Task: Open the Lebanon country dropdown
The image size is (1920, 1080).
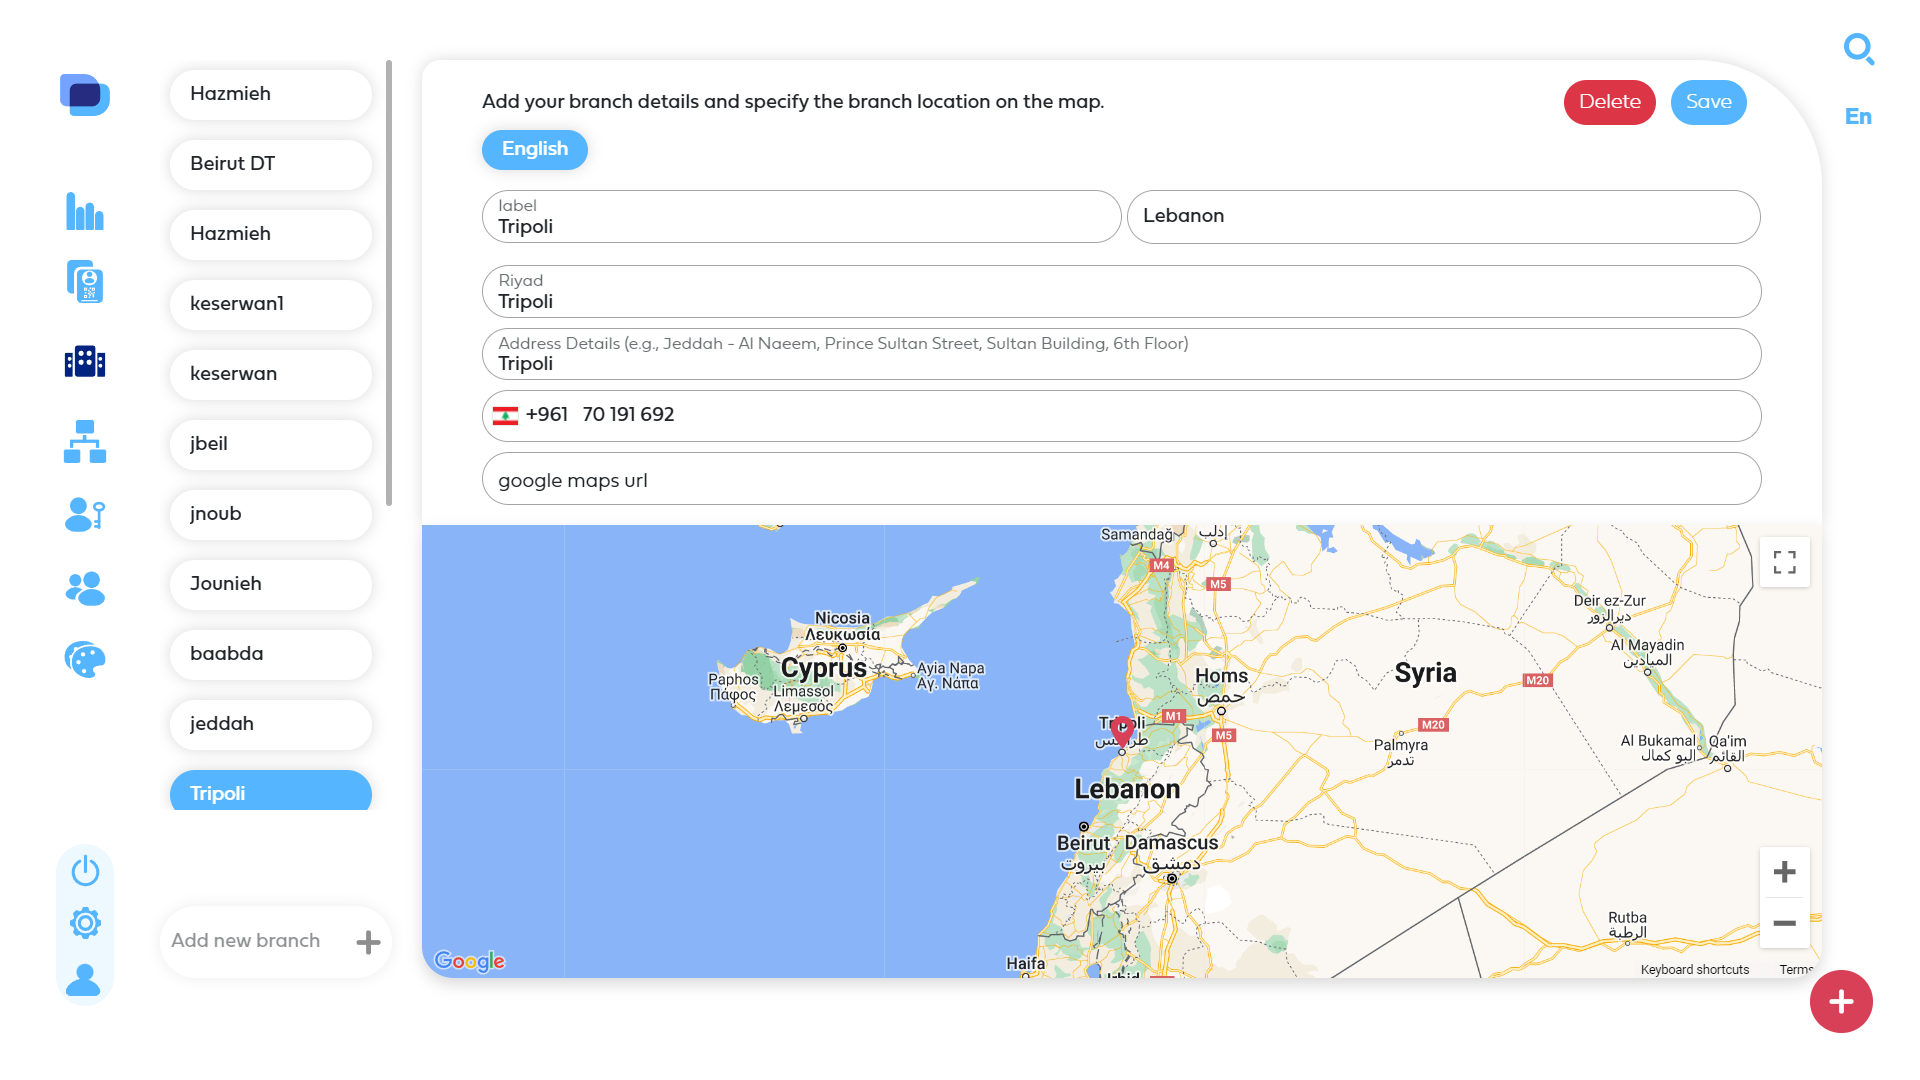Action: pyautogui.click(x=1443, y=216)
